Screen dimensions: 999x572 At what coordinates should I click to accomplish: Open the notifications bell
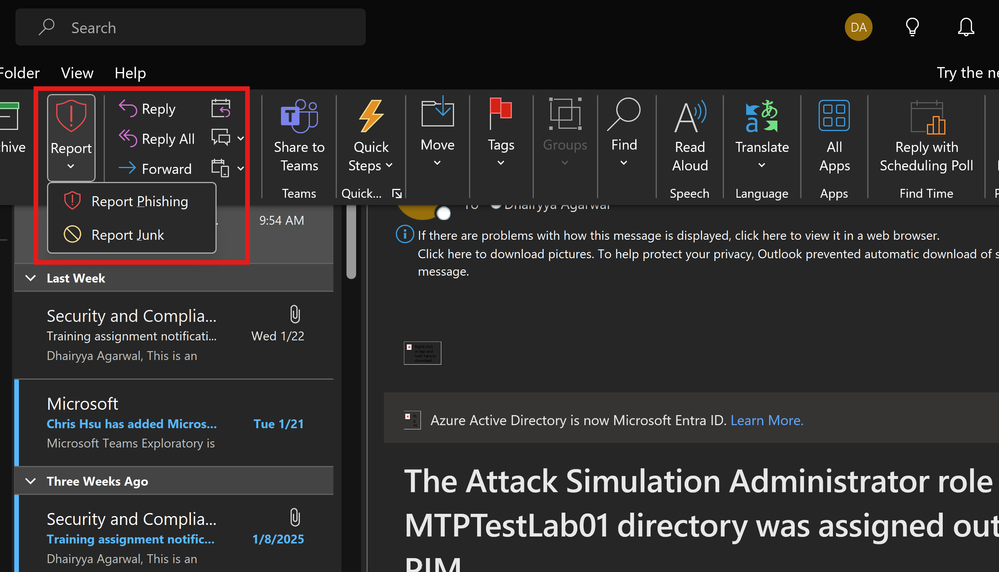click(966, 27)
